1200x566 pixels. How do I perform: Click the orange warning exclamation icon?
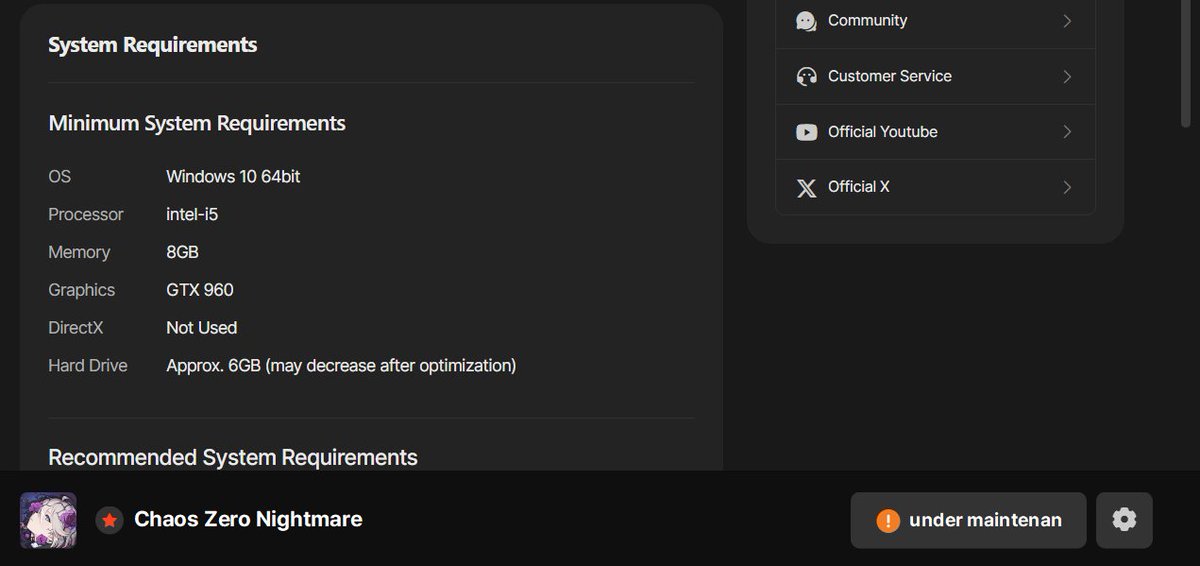(887, 521)
